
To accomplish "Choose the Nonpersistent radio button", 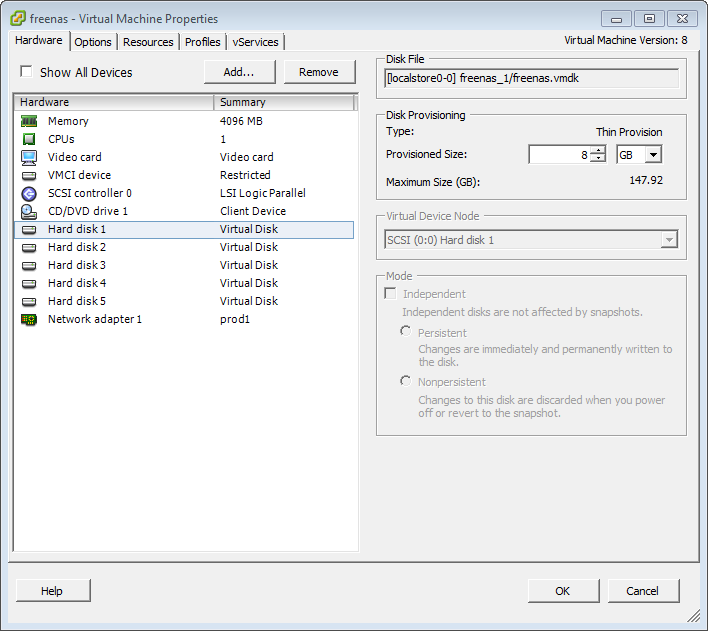I will coord(405,381).
